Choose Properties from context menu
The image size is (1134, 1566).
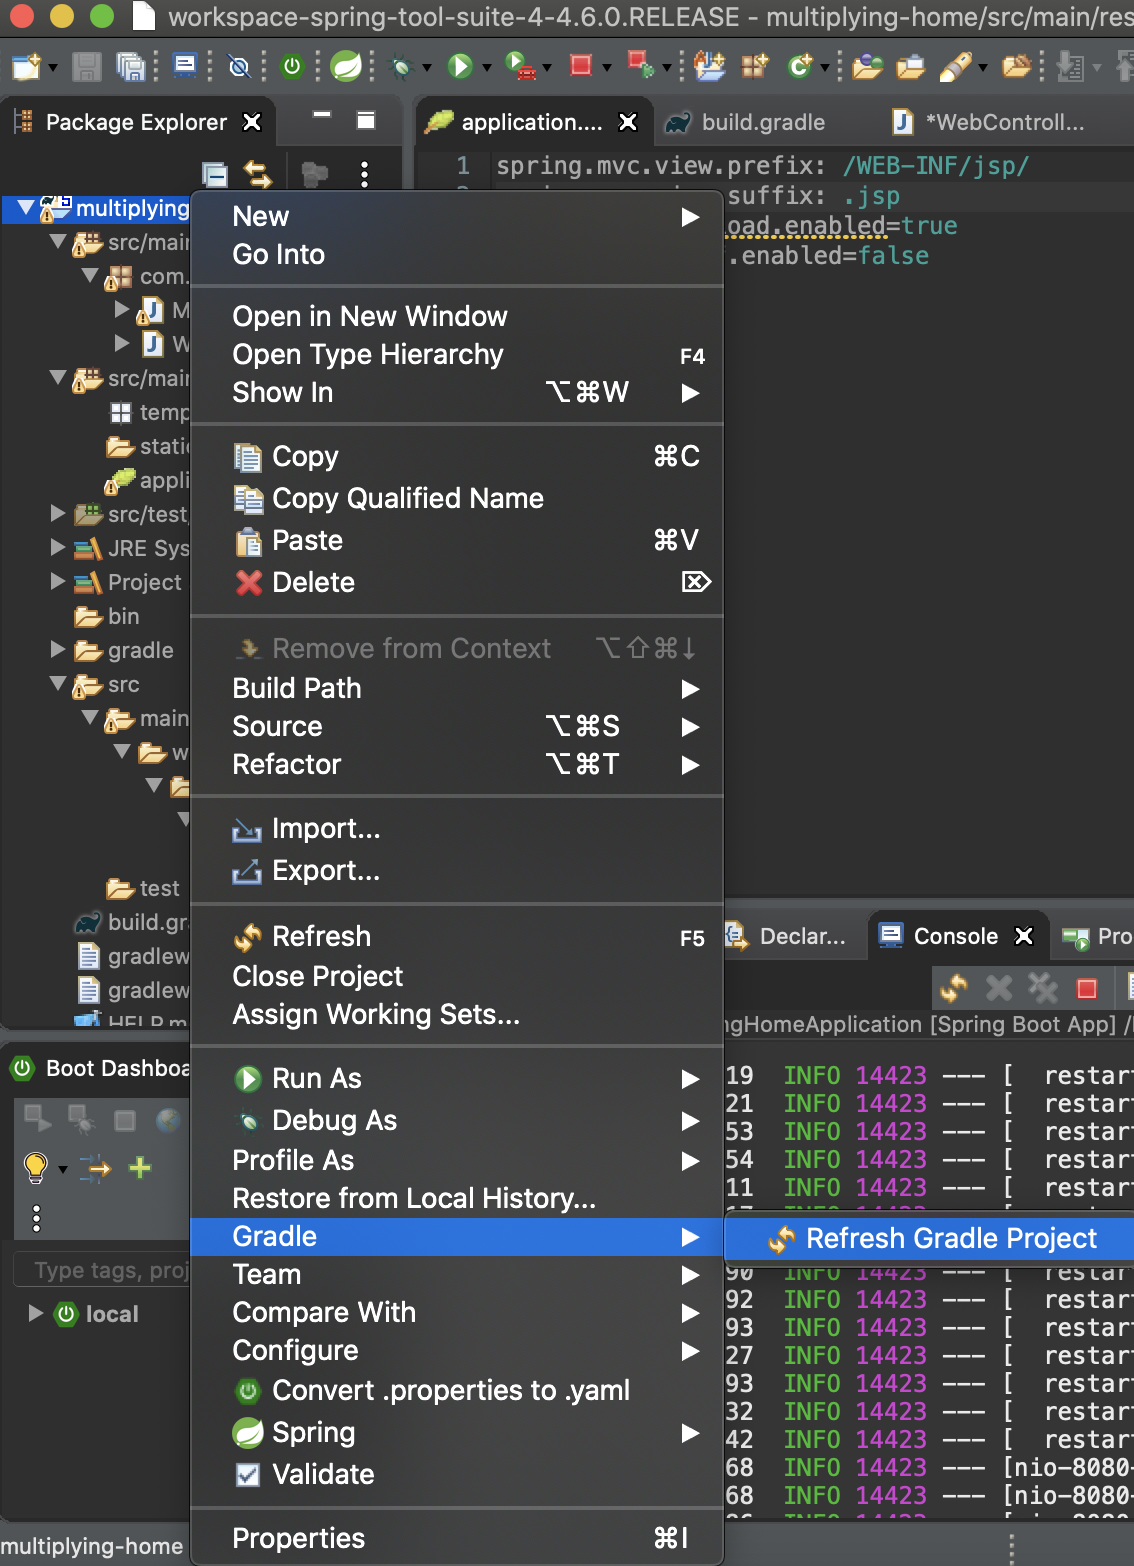tap(457, 1538)
